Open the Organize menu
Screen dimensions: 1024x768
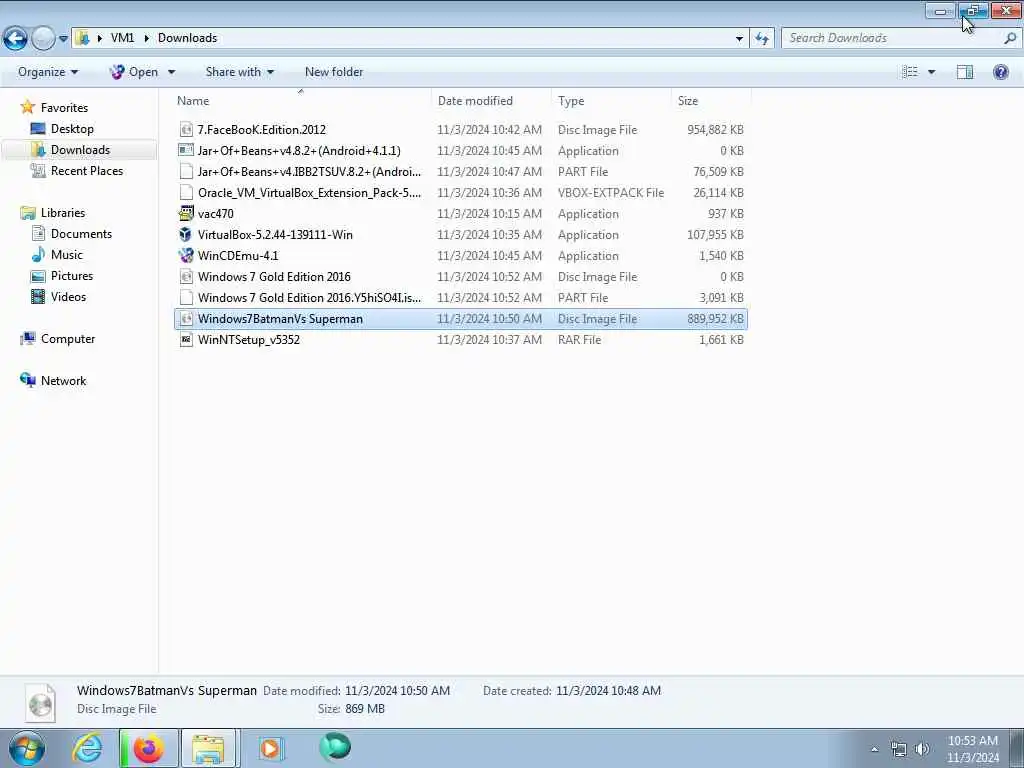(48, 72)
